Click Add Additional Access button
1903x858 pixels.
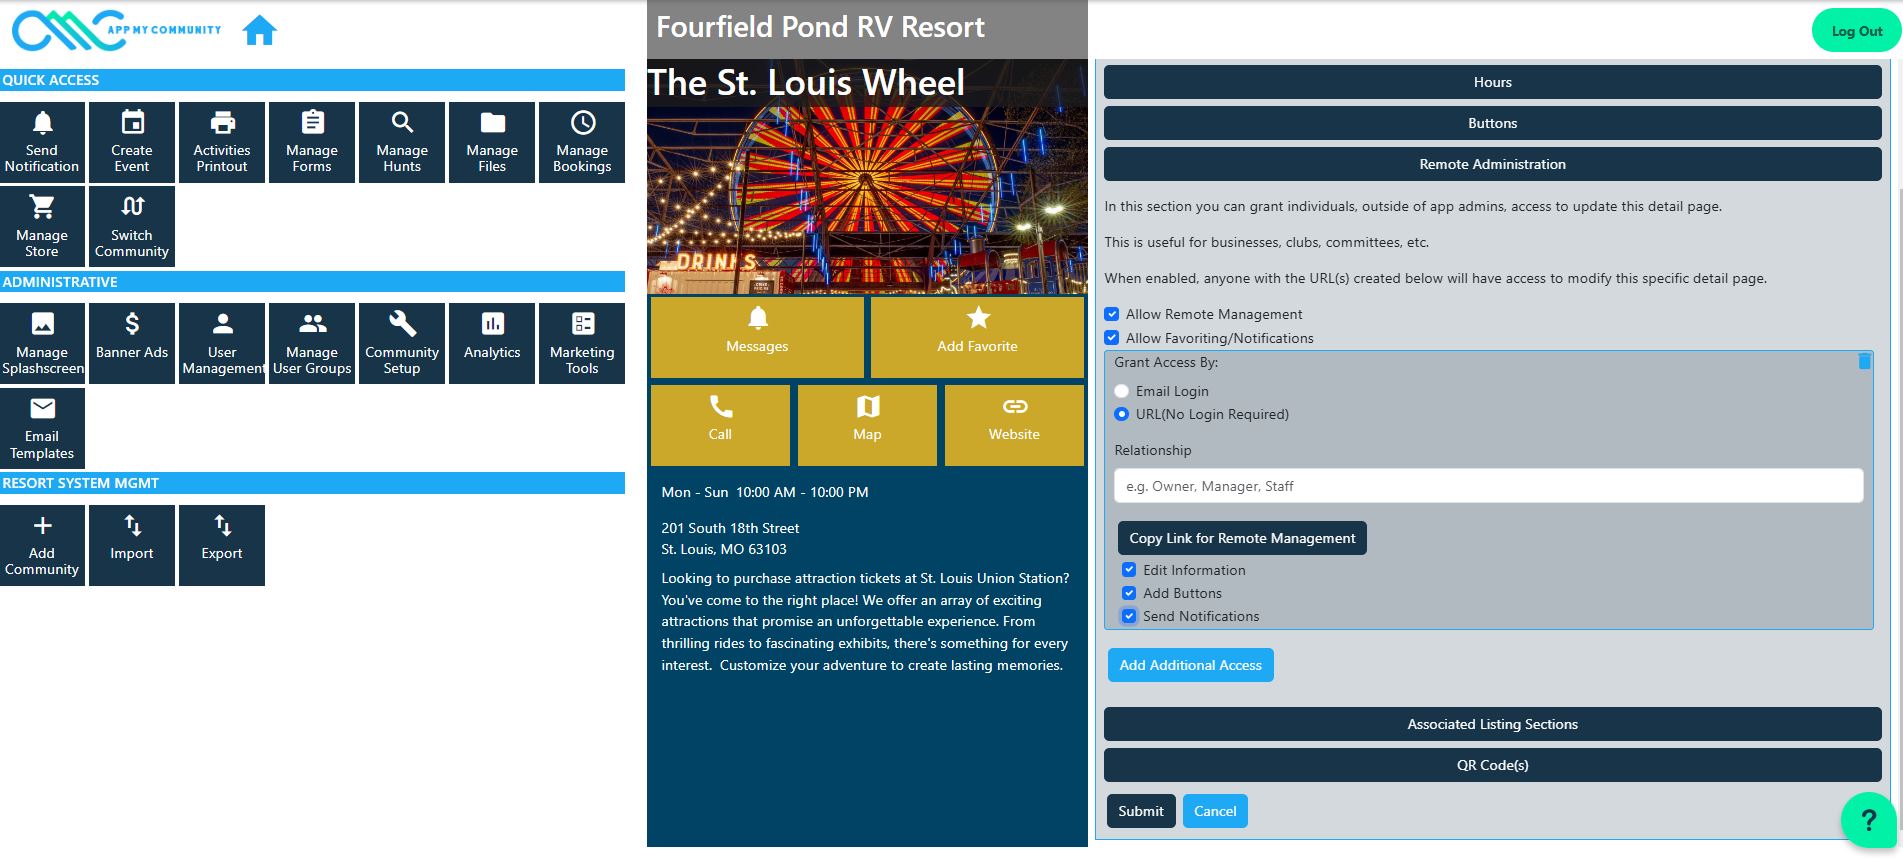1190,665
